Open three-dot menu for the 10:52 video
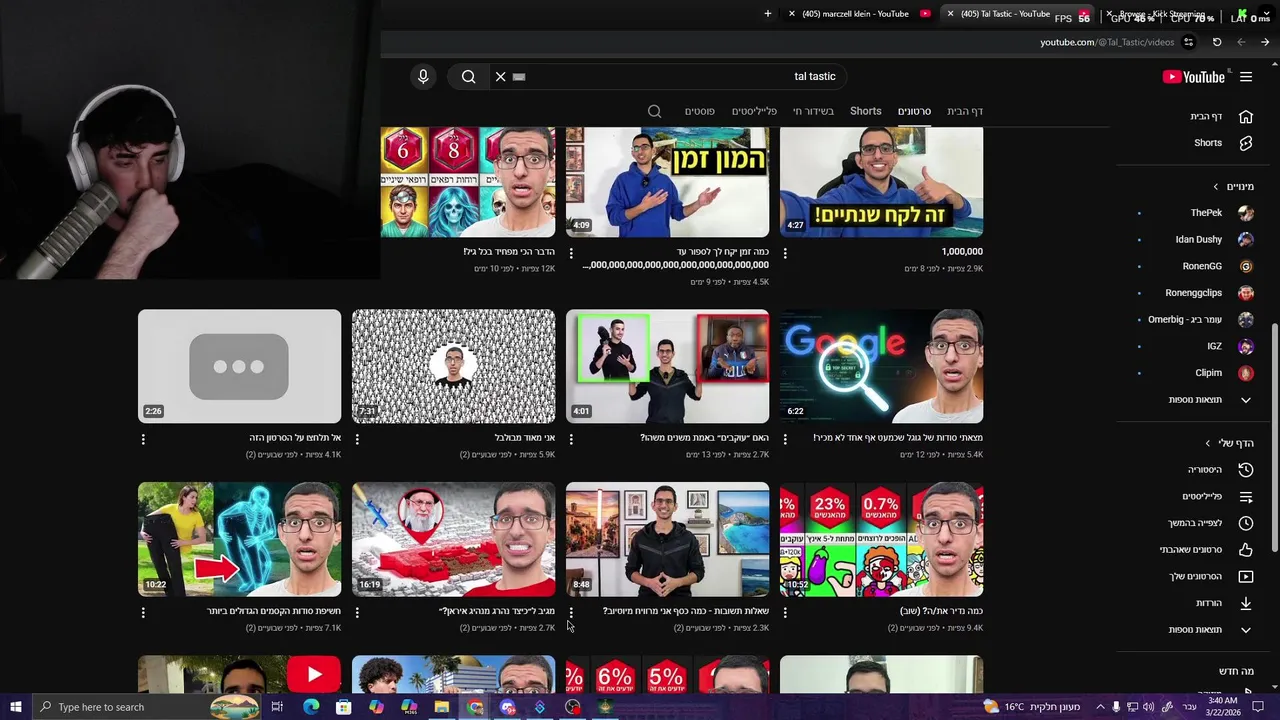This screenshot has width=1280, height=720. click(x=785, y=612)
